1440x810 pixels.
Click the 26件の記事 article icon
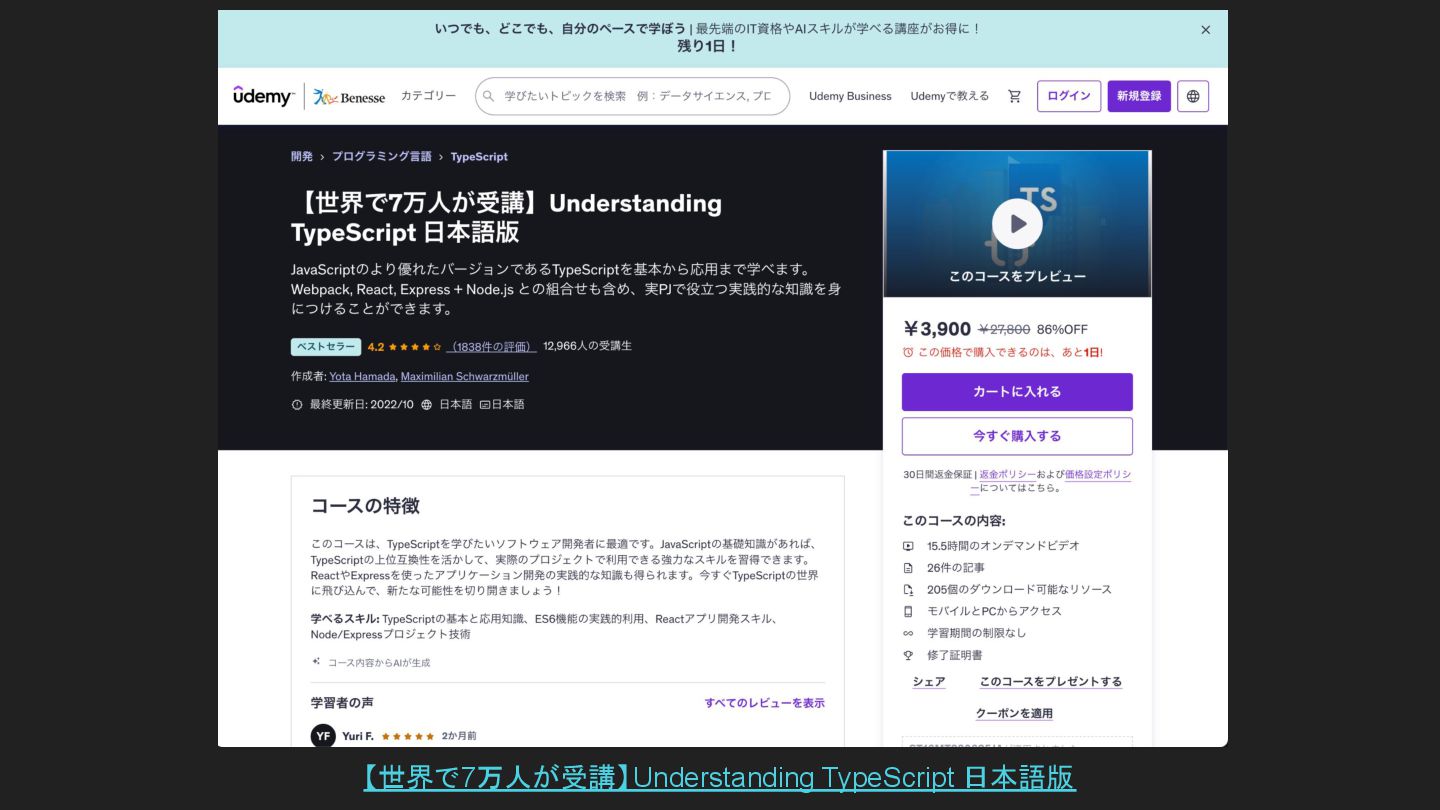pos(908,568)
